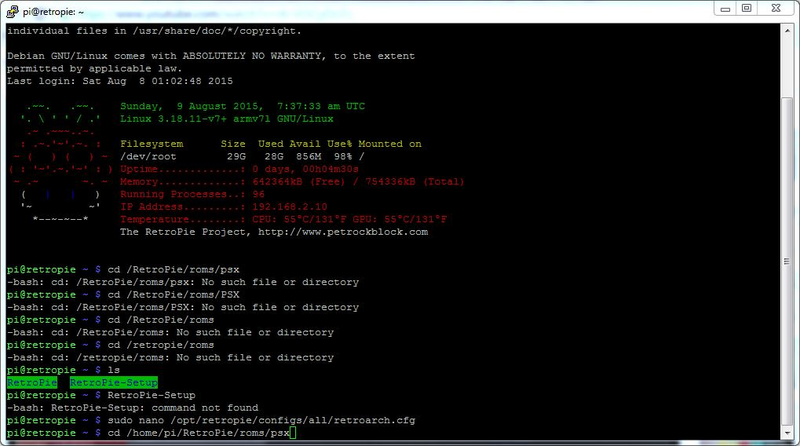The width and height of the screenshot is (800, 446).
Task: Click the vertical scrollbar thumb
Action: (786, 261)
